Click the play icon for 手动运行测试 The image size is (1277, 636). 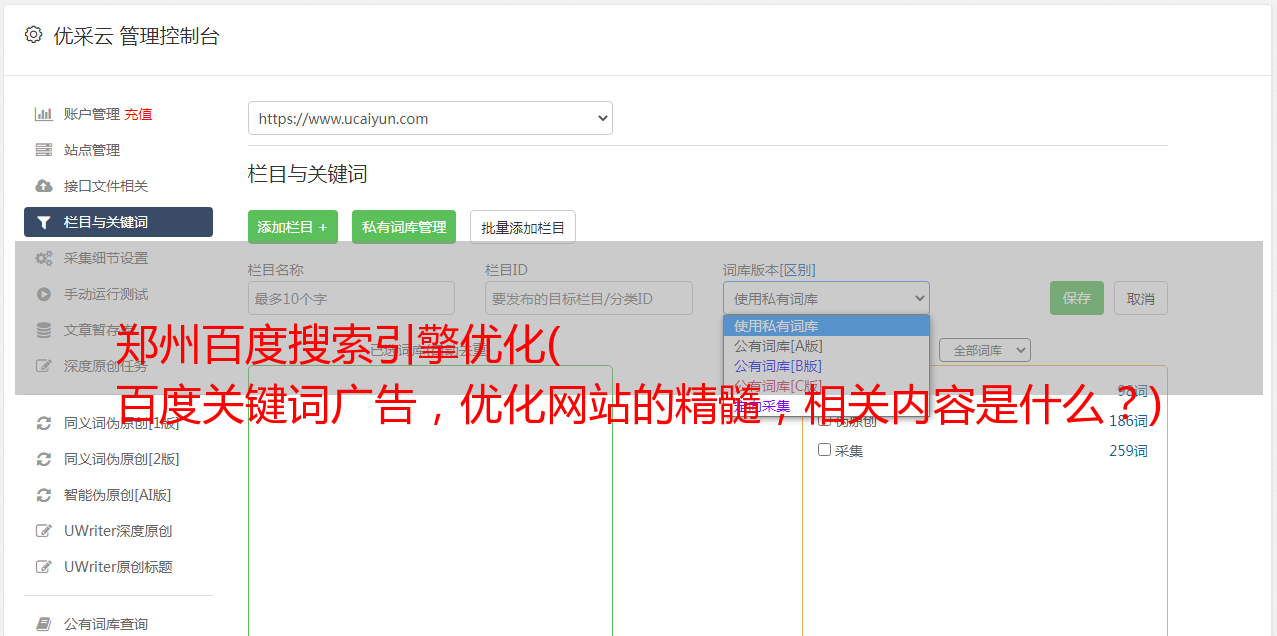click(44, 294)
